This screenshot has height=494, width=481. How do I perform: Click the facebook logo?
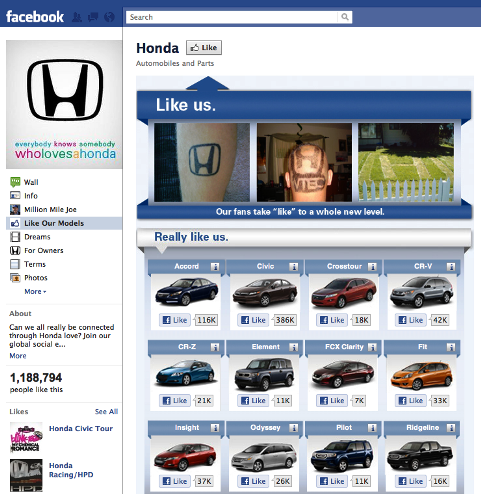35,17
